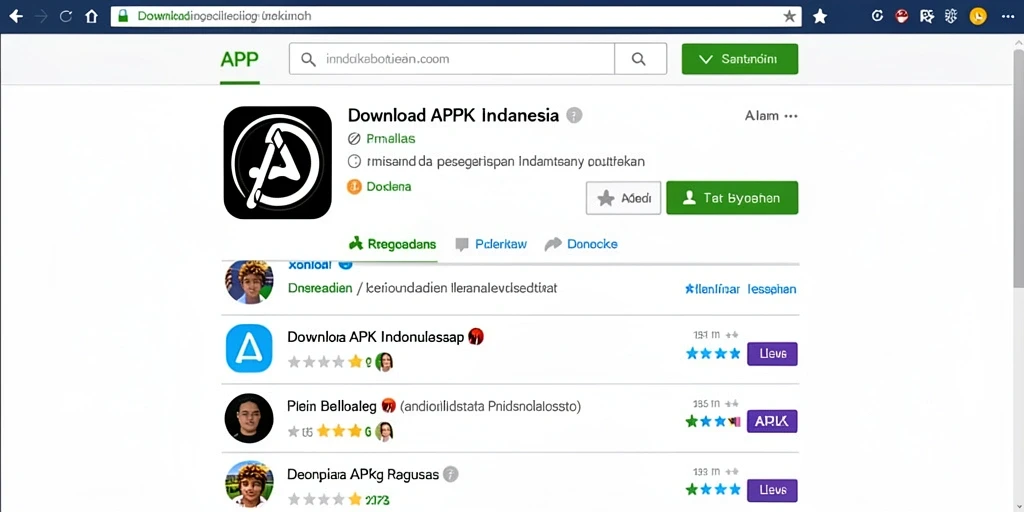Click the blue A app icon
The height and width of the screenshot is (512, 1024).
pos(249,348)
